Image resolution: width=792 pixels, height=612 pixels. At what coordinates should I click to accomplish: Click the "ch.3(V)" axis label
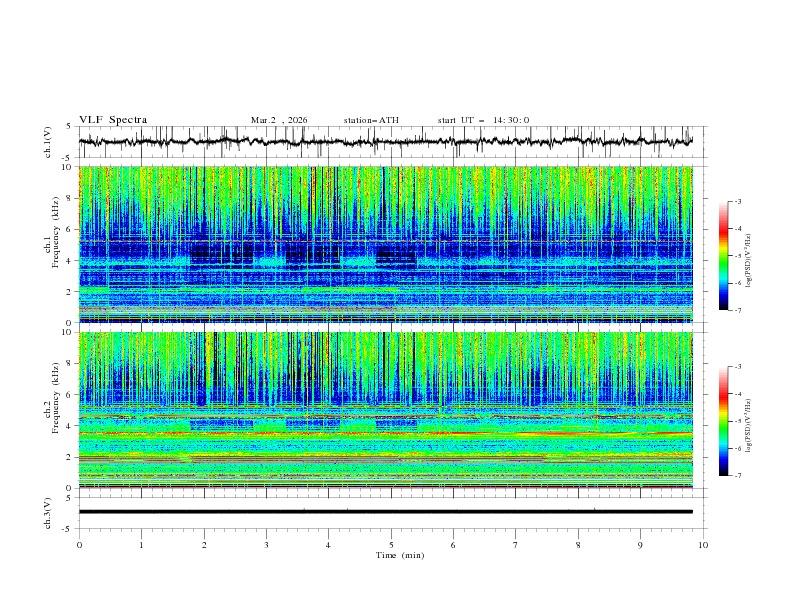pyautogui.click(x=48, y=513)
